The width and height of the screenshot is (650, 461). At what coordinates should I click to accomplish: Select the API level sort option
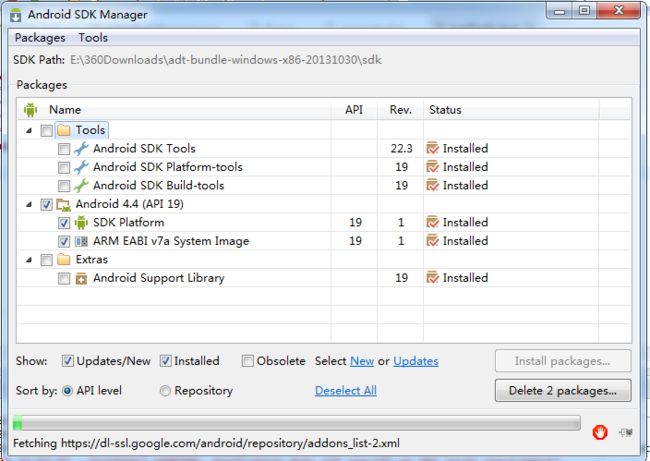pos(67,391)
